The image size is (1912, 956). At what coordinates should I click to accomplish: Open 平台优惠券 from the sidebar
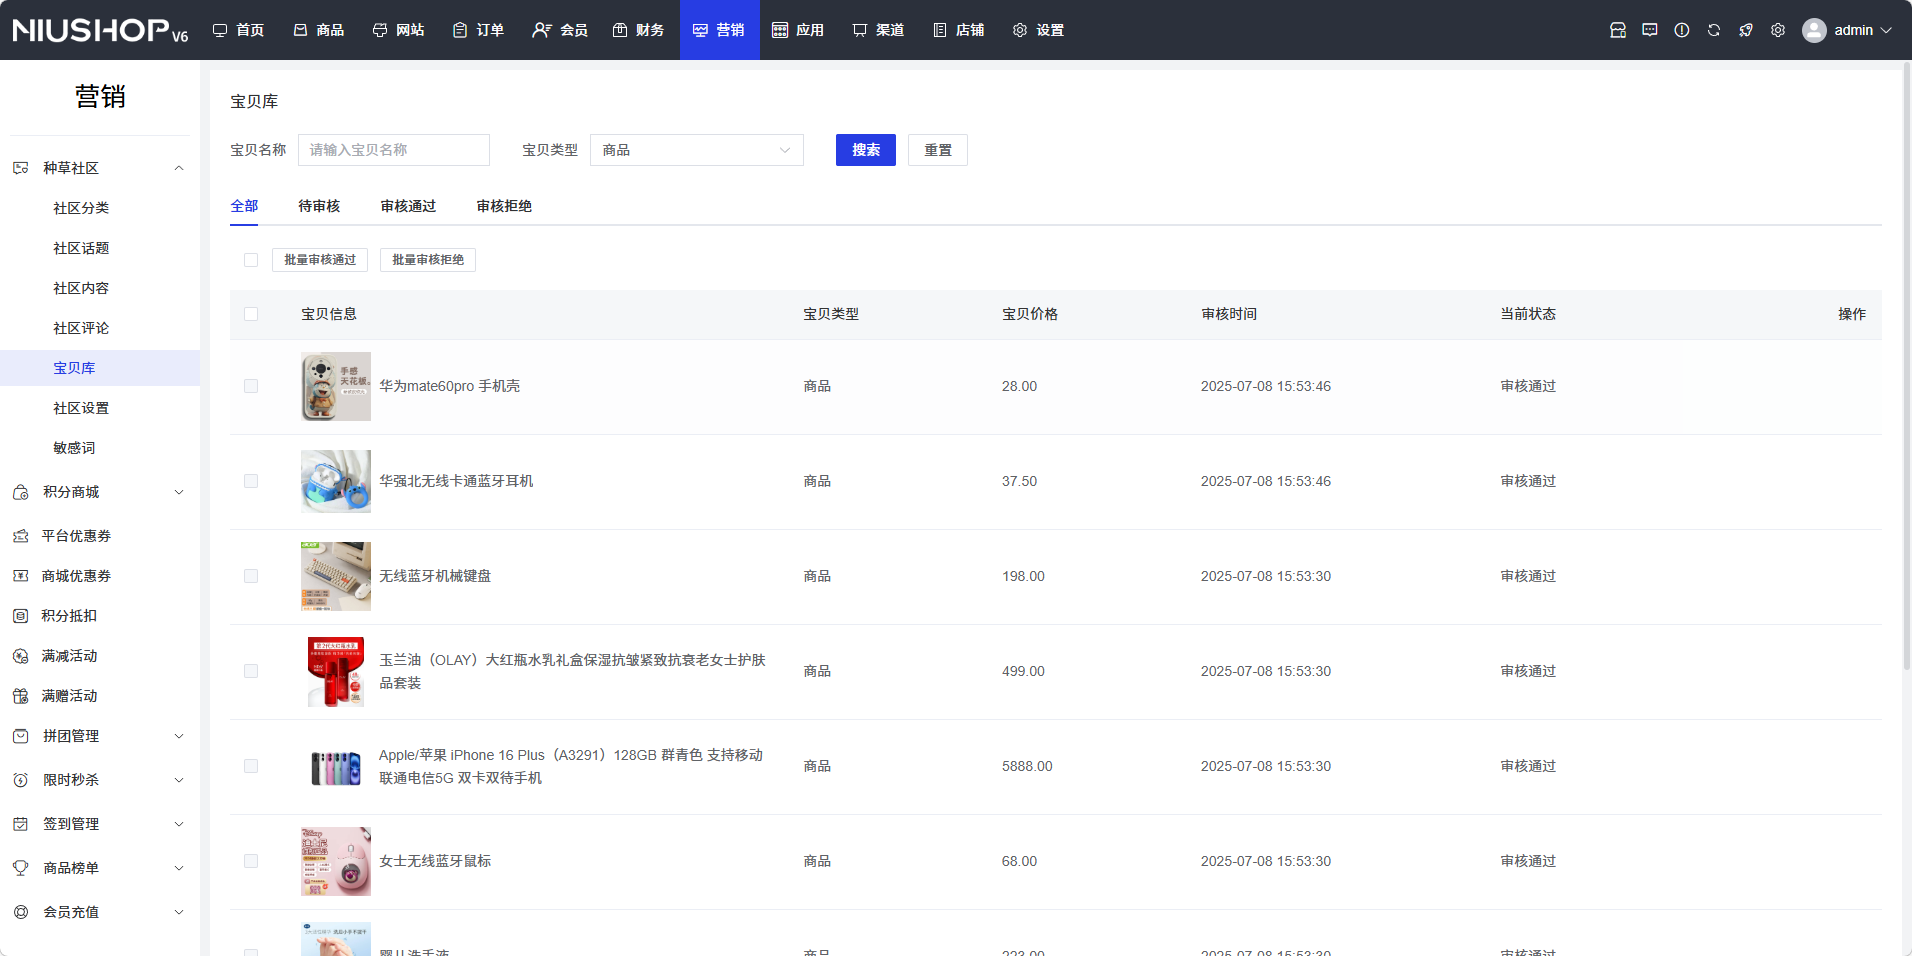76,536
